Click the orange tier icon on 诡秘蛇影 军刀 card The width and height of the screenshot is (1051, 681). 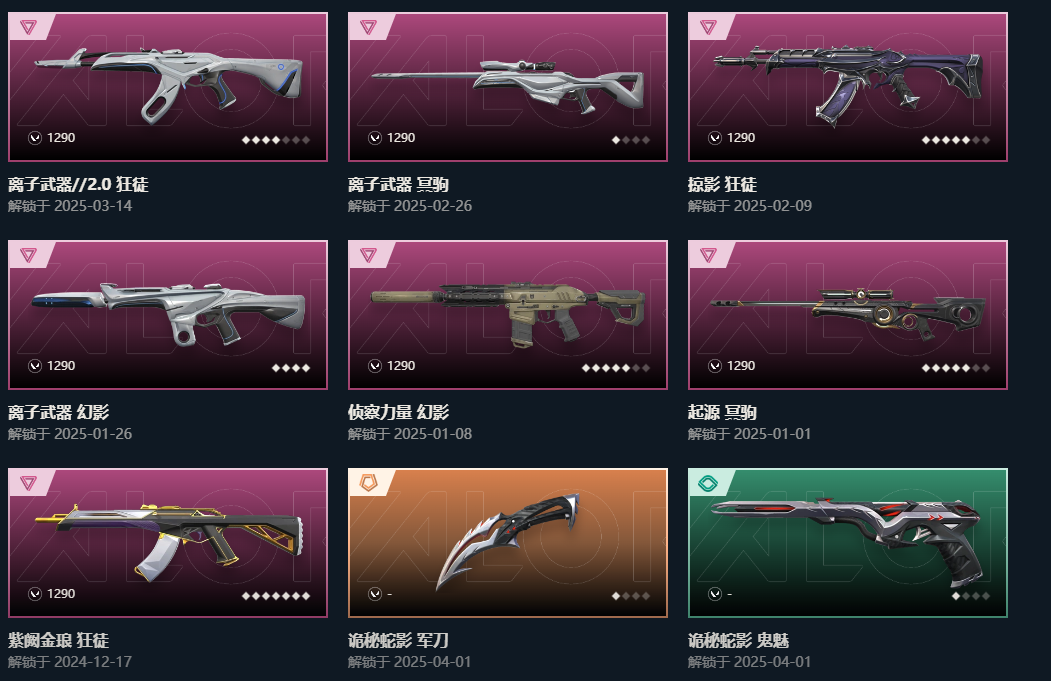coord(368,483)
